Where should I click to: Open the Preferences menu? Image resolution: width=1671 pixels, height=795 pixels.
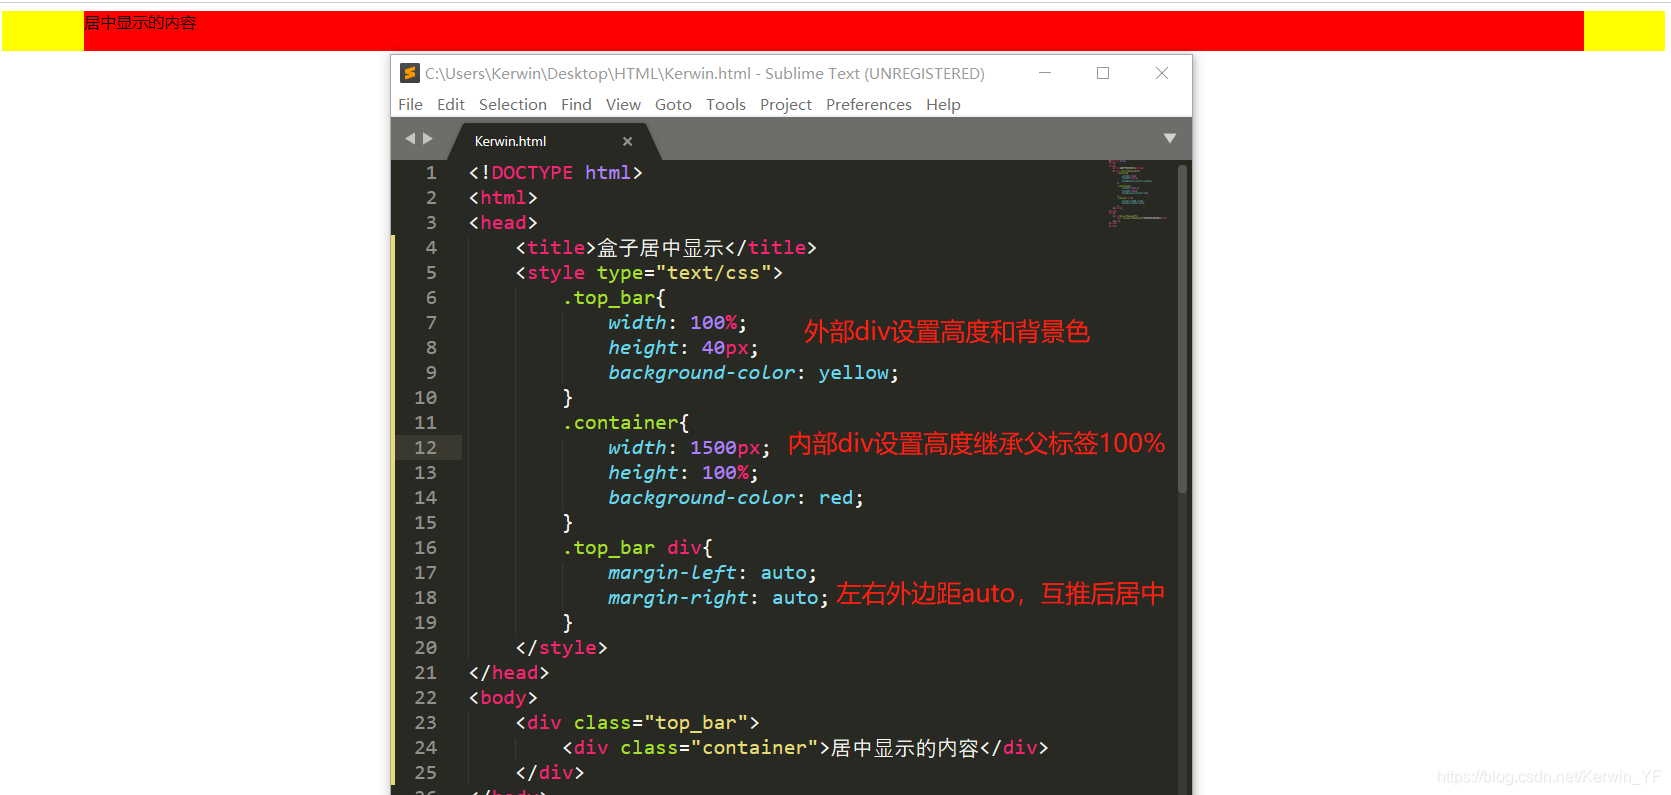869,104
